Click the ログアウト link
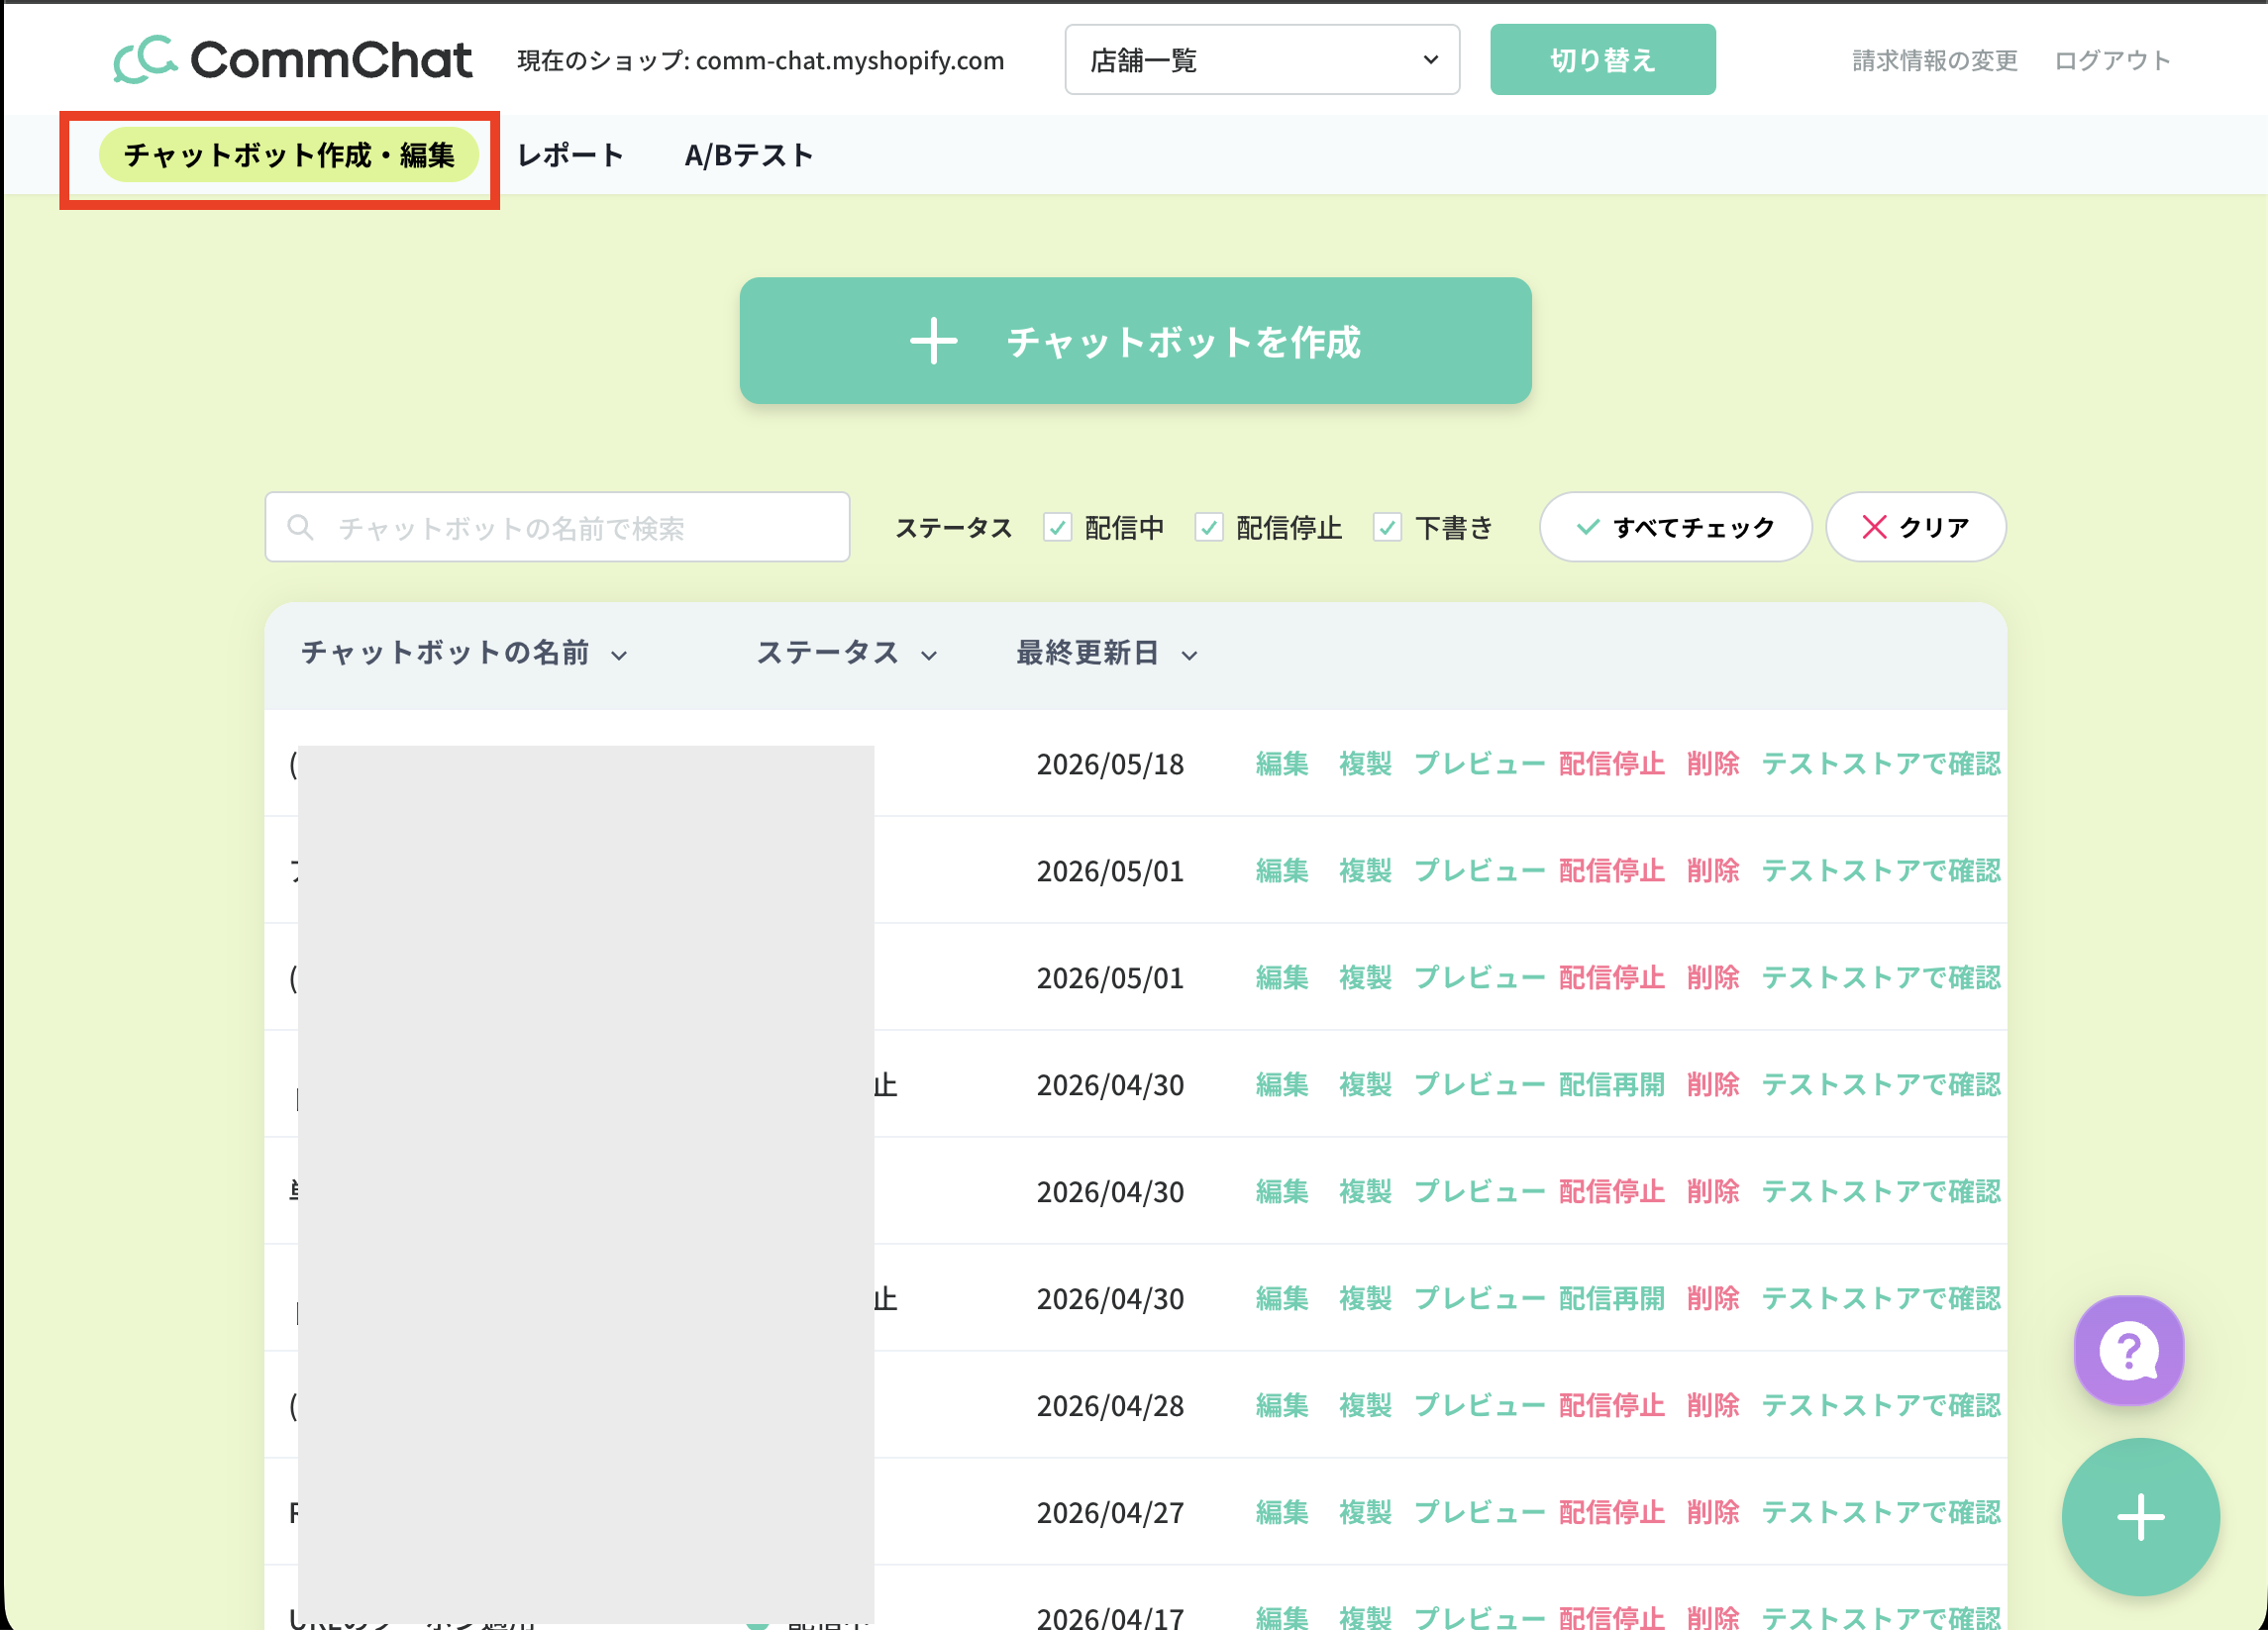This screenshot has width=2268, height=1630. click(2112, 61)
